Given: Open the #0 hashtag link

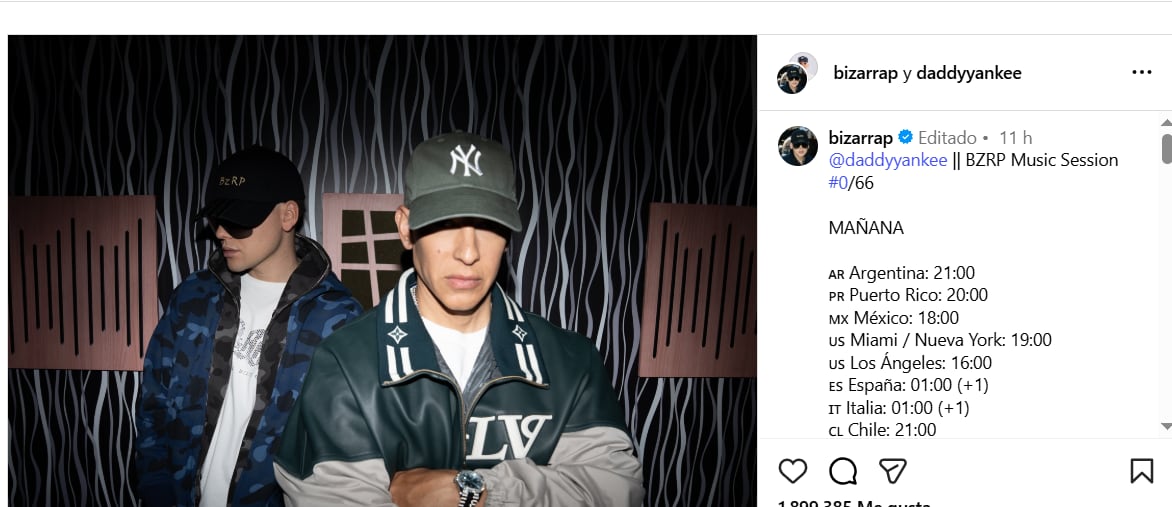Looking at the screenshot, I should (x=838, y=182).
